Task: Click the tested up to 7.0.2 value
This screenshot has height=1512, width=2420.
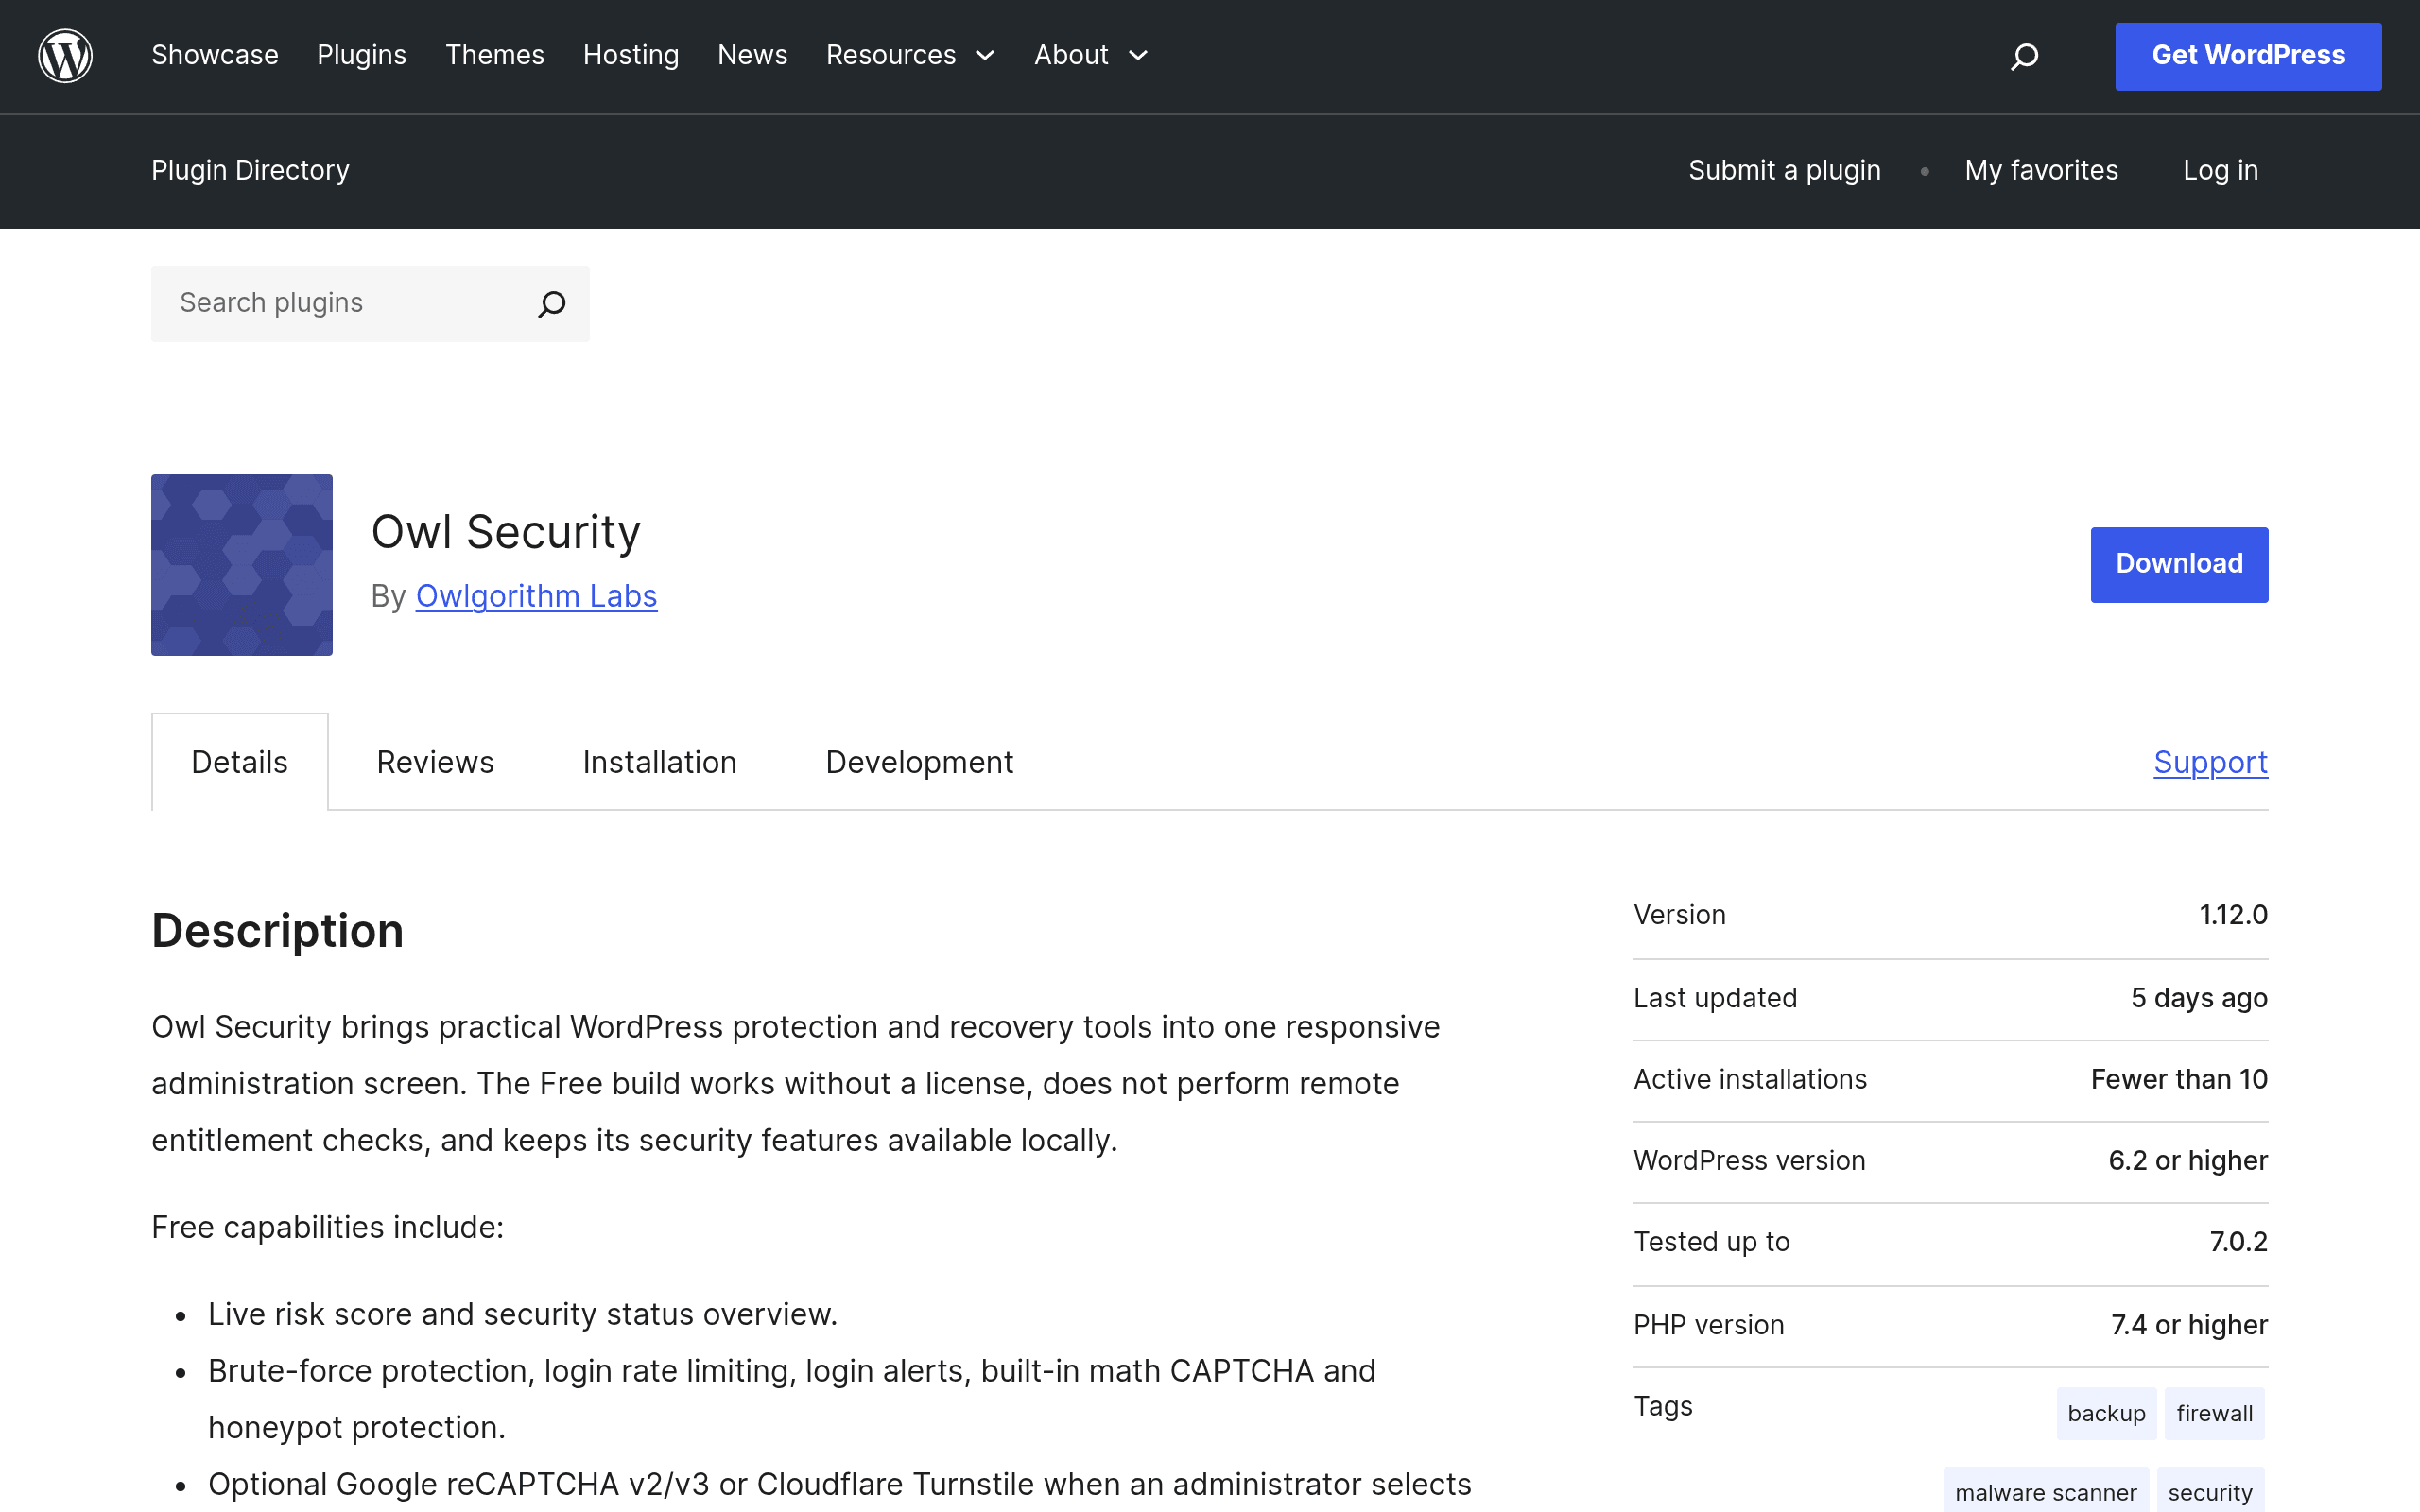Action: pos(2238,1241)
